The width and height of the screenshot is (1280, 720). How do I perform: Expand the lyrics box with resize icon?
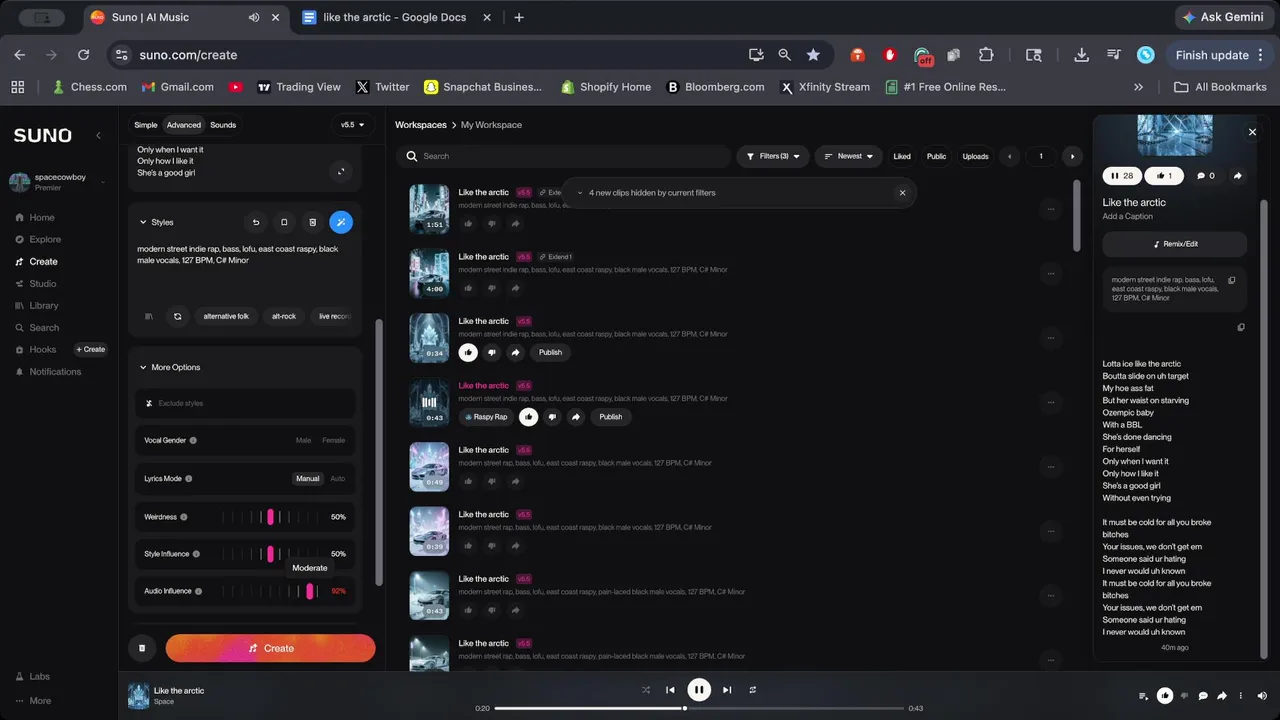coord(341,171)
